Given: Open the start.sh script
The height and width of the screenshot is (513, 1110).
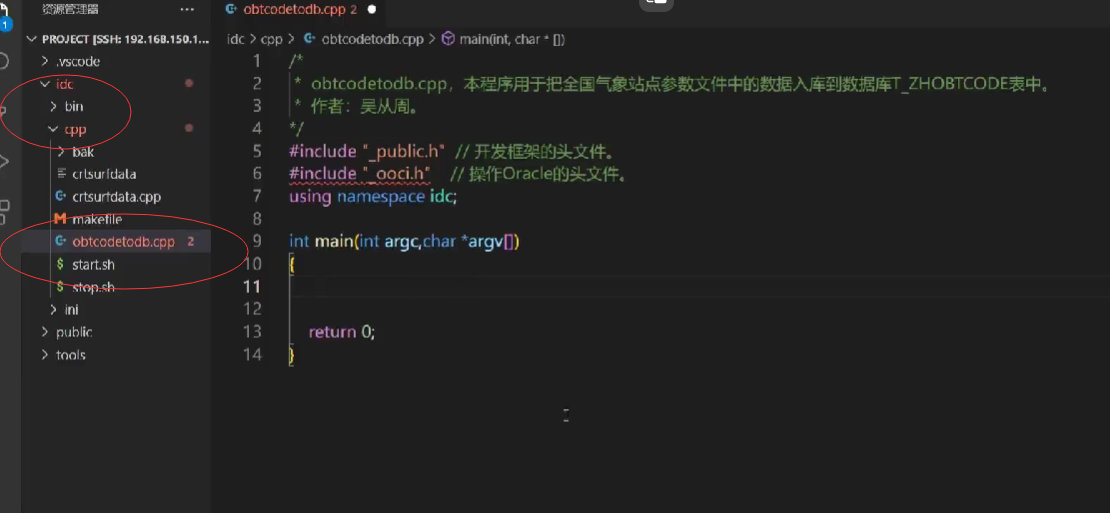Looking at the screenshot, I should [x=93, y=265].
